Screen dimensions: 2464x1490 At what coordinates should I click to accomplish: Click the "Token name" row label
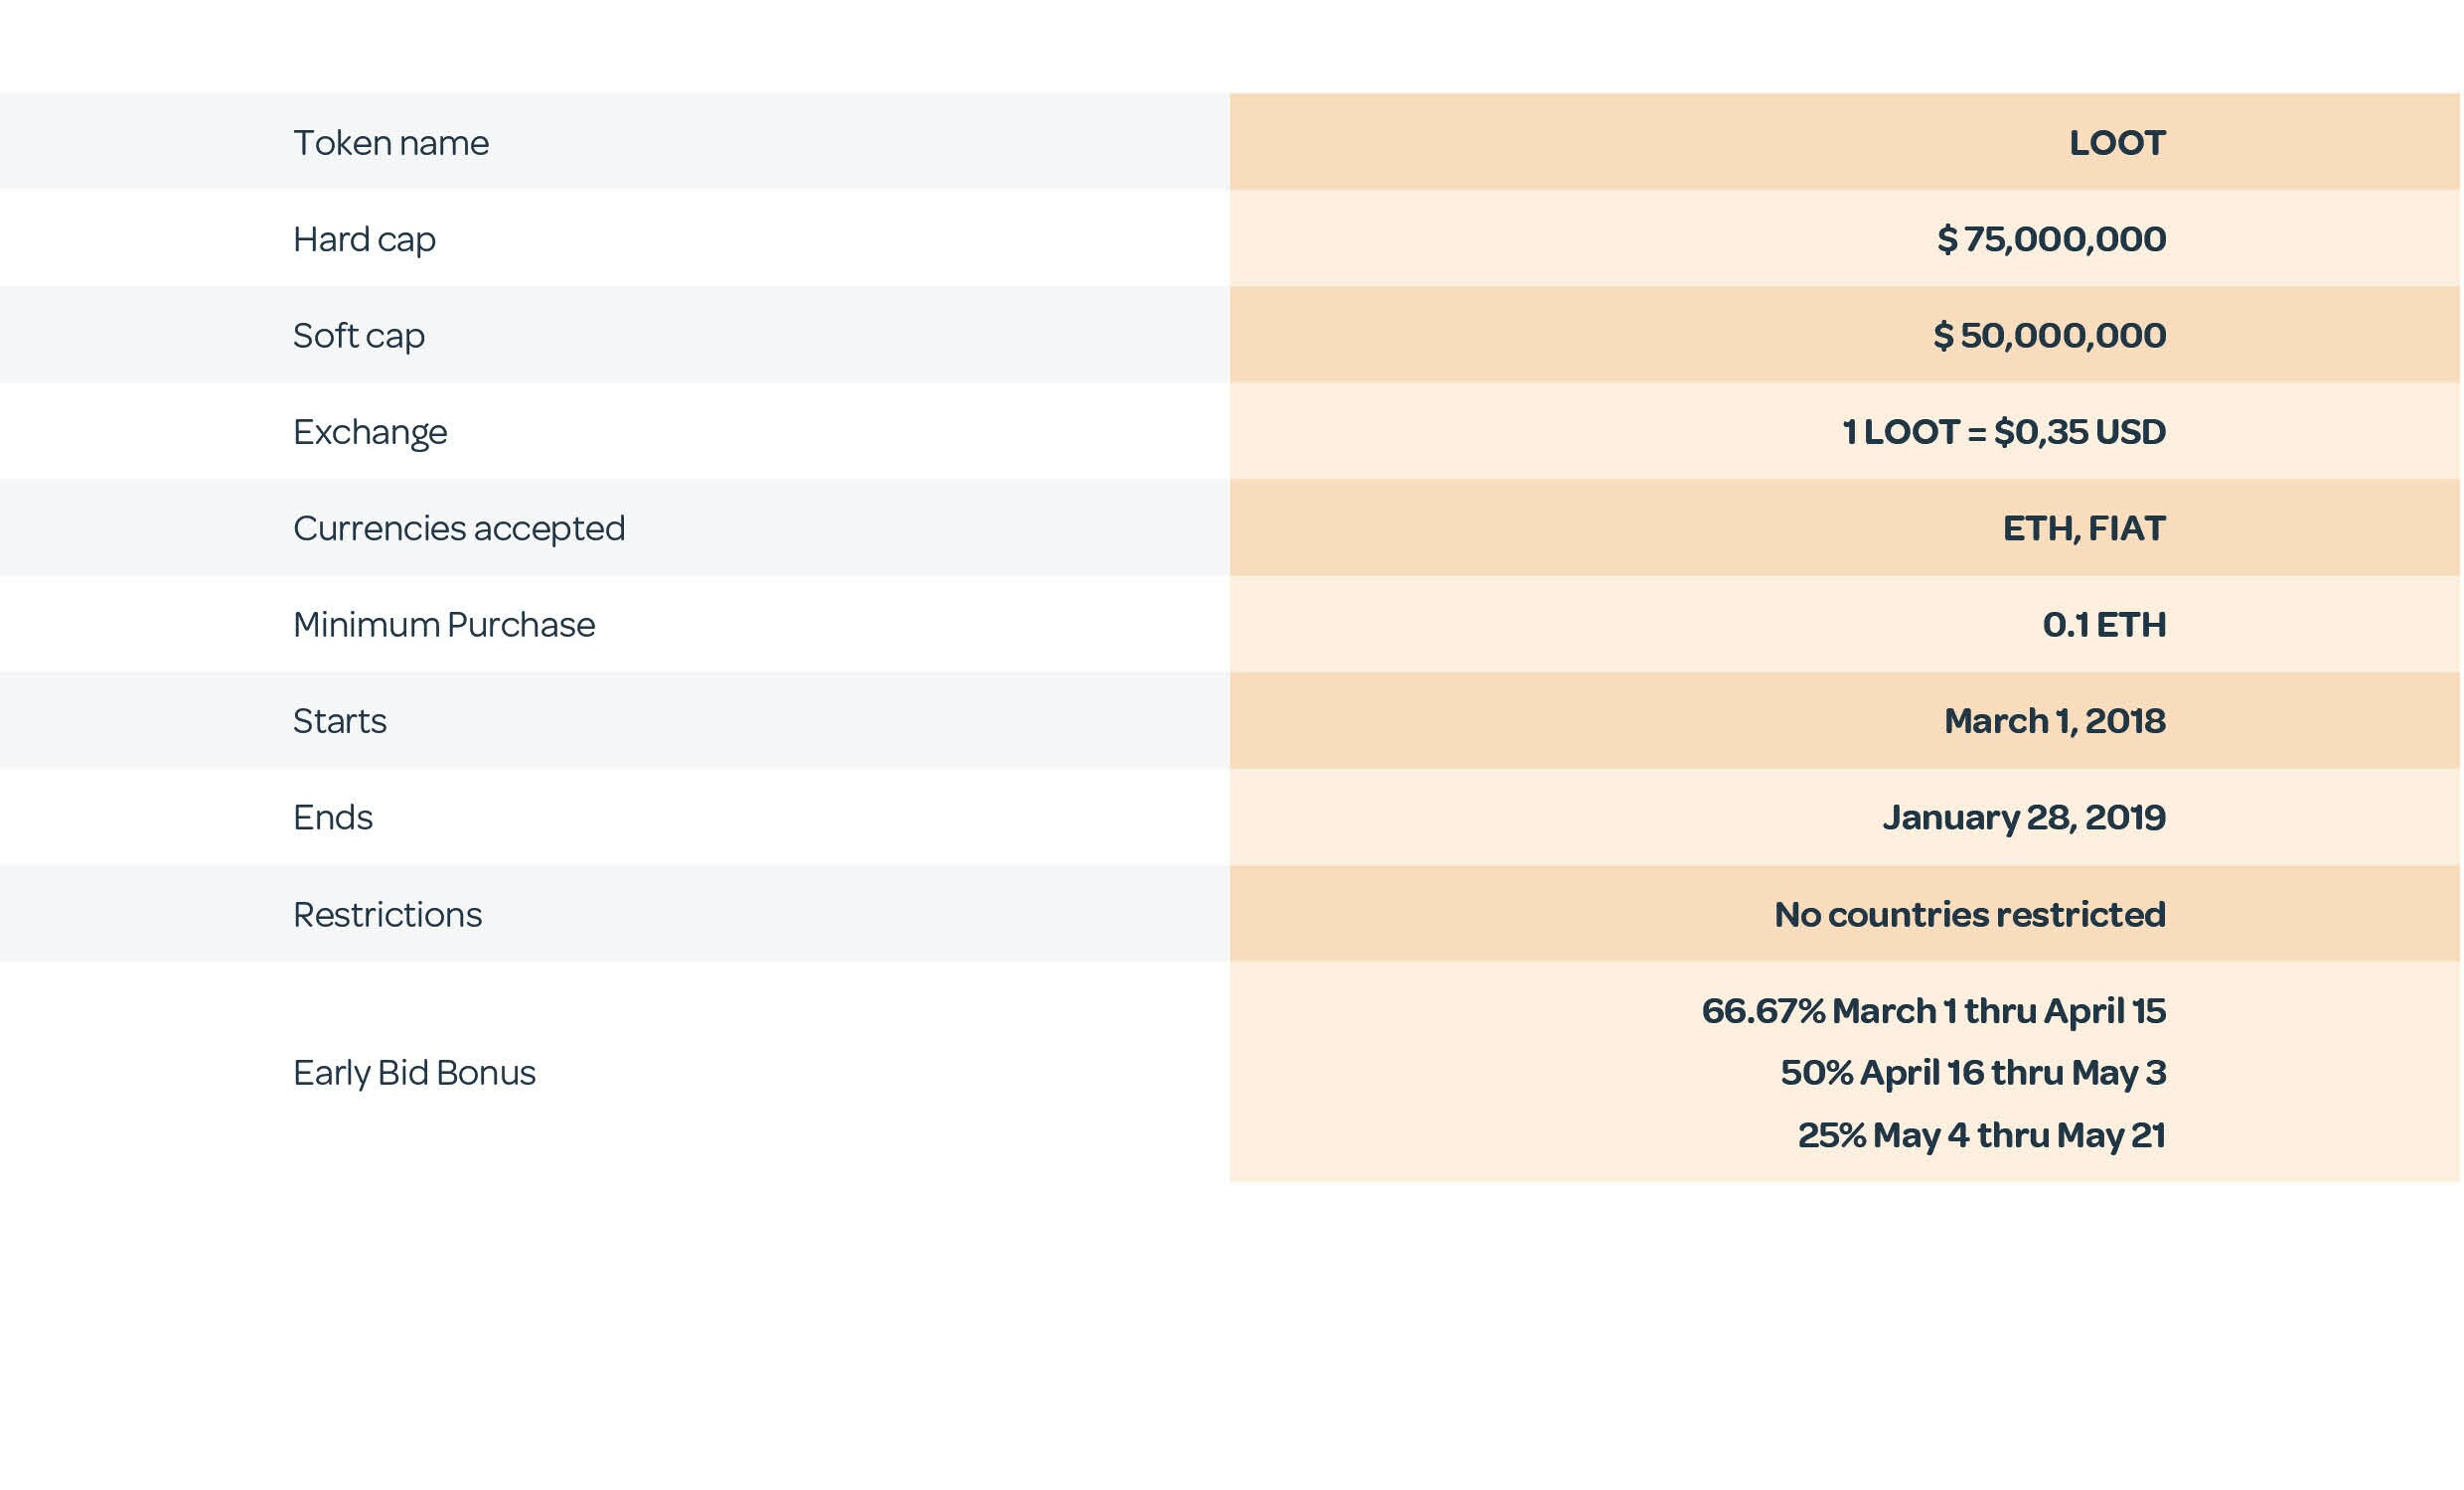coord(390,143)
